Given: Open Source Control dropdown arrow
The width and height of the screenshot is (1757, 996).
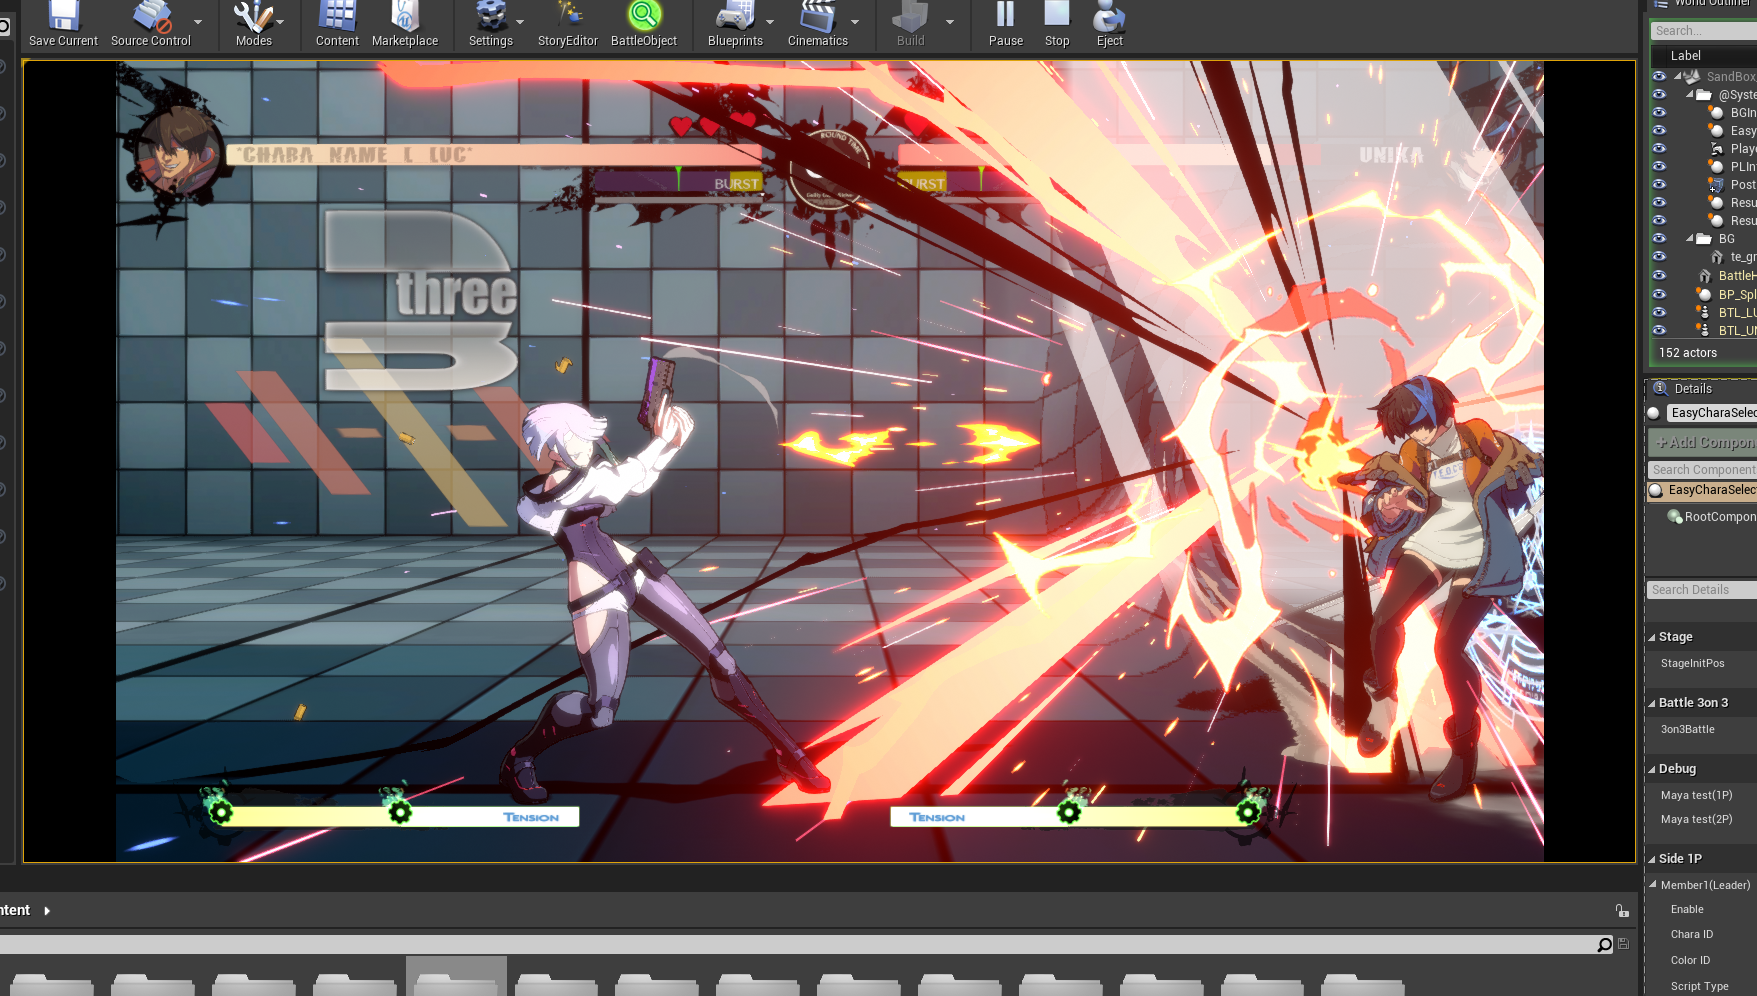Looking at the screenshot, I should pyautogui.click(x=198, y=21).
